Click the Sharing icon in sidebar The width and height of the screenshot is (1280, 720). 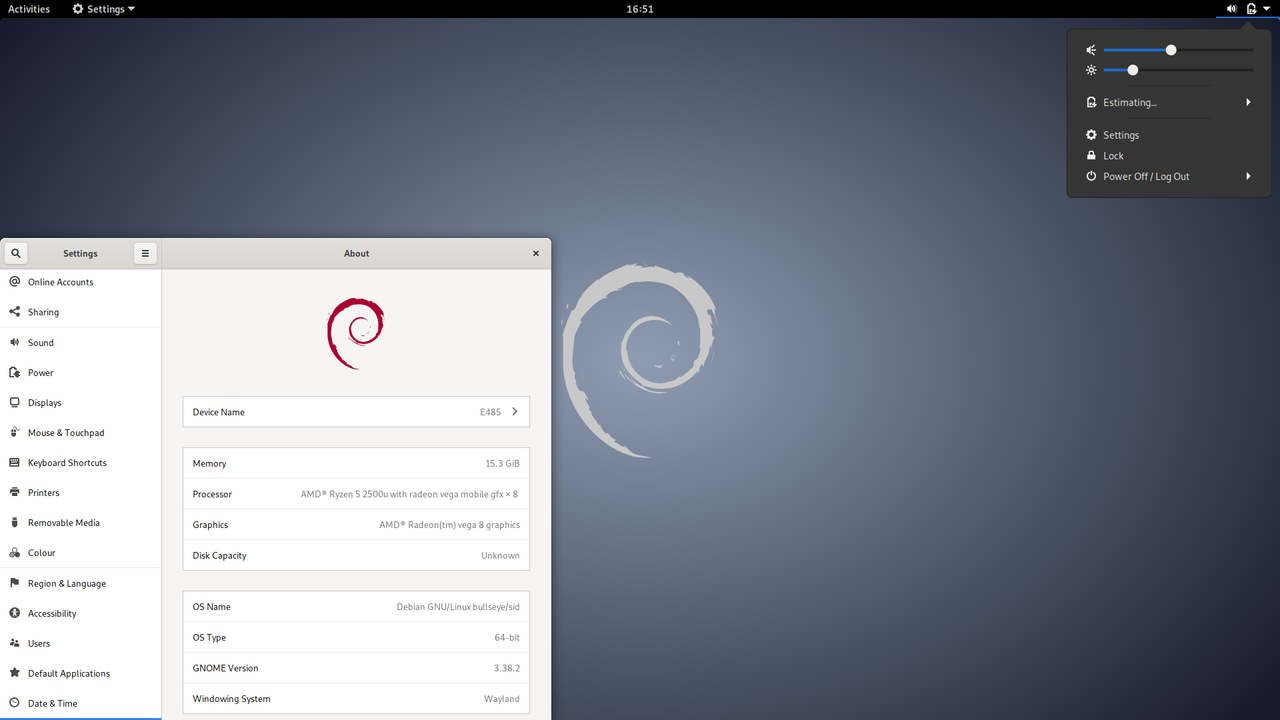14,312
